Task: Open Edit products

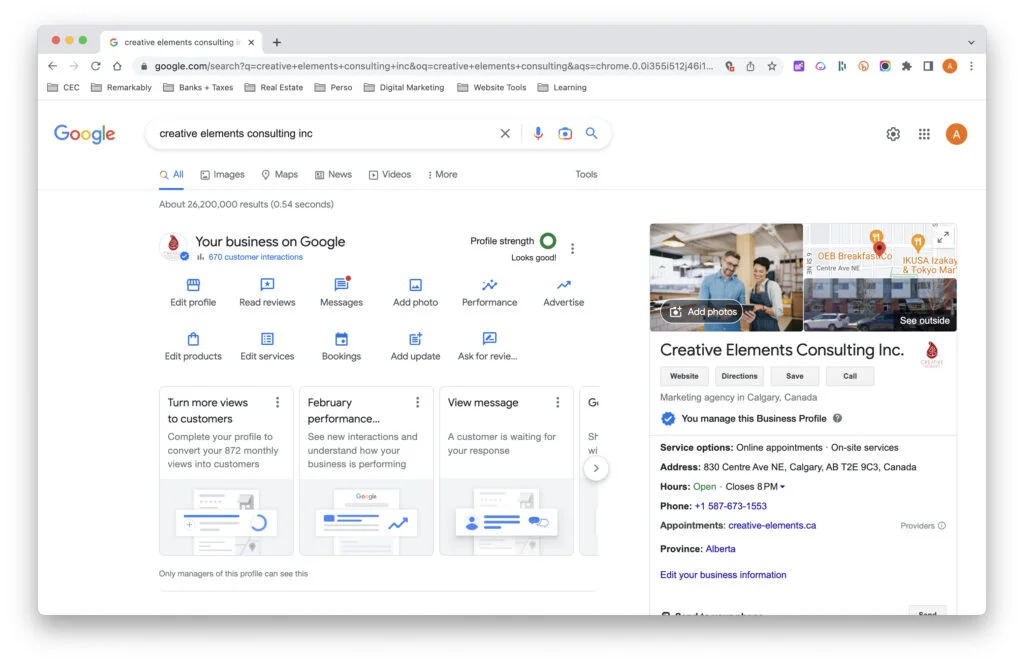Action: pos(193,347)
